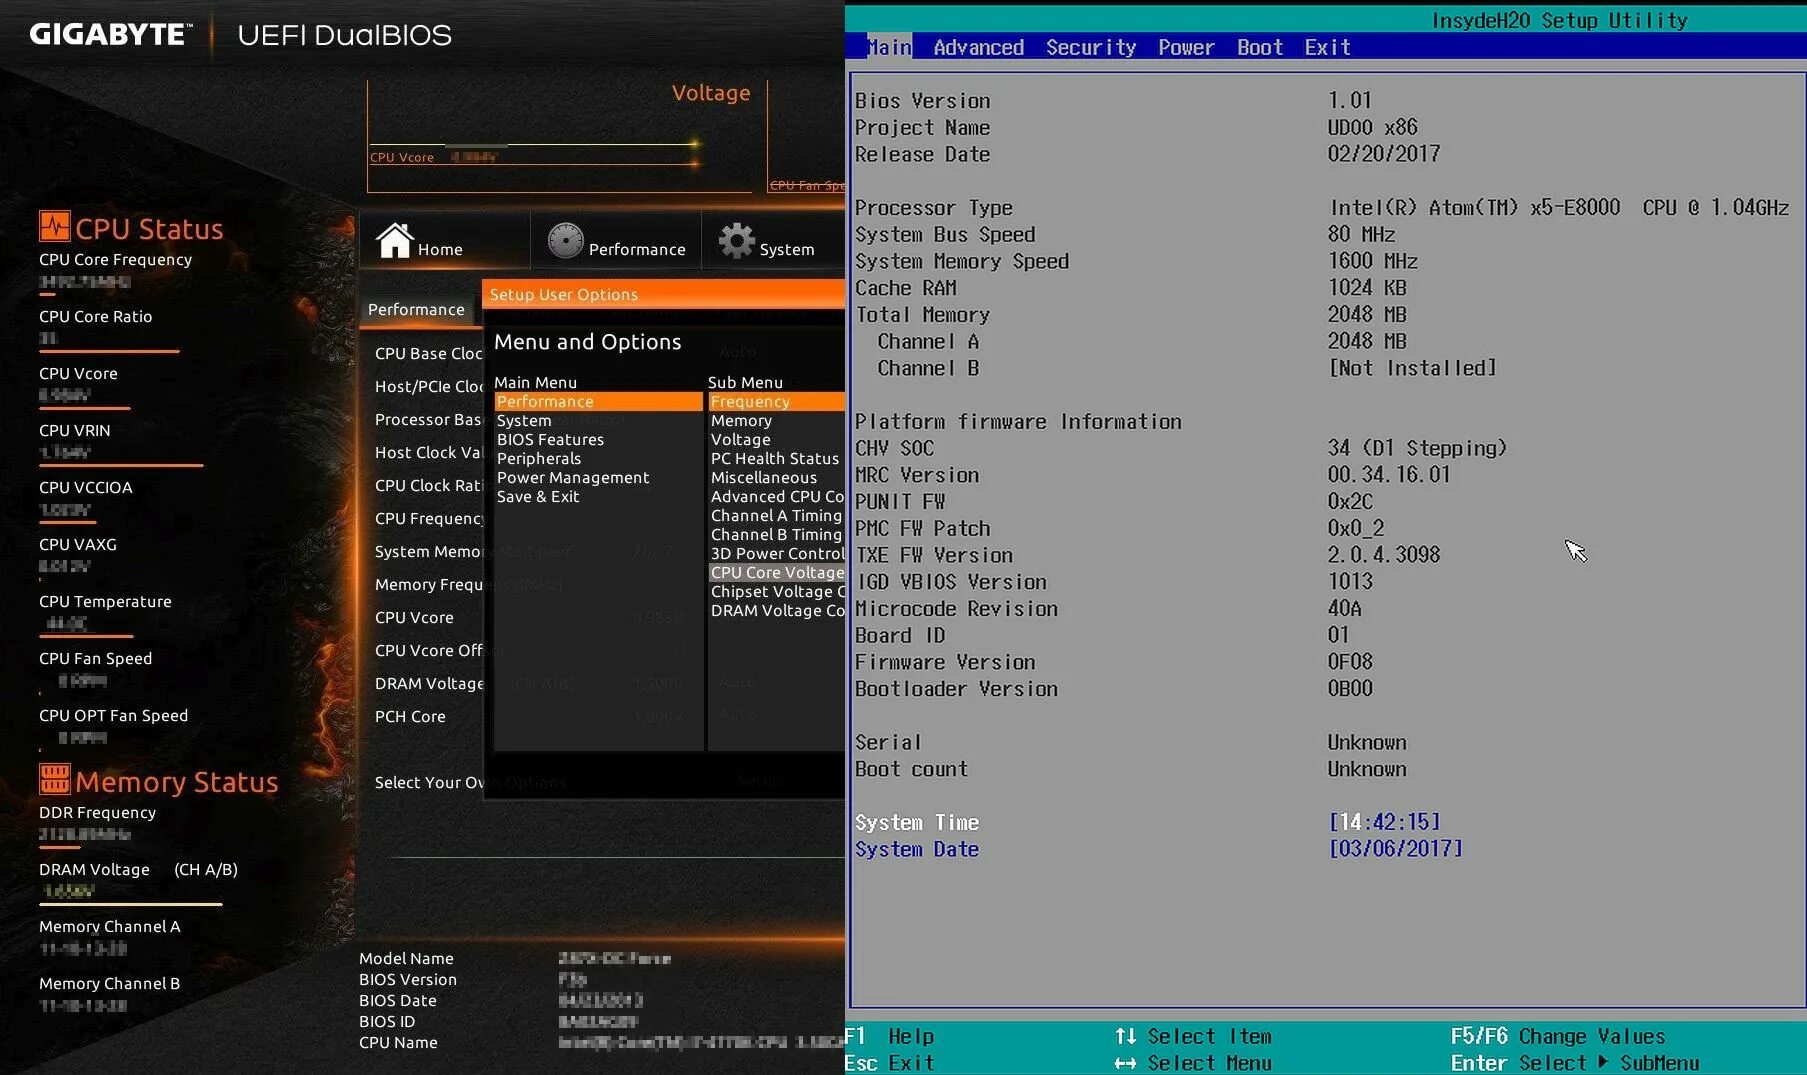The height and width of the screenshot is (1075, 1807).
Task: Click the Home house icon in Gigabyte BIOS
Action: 394,240
